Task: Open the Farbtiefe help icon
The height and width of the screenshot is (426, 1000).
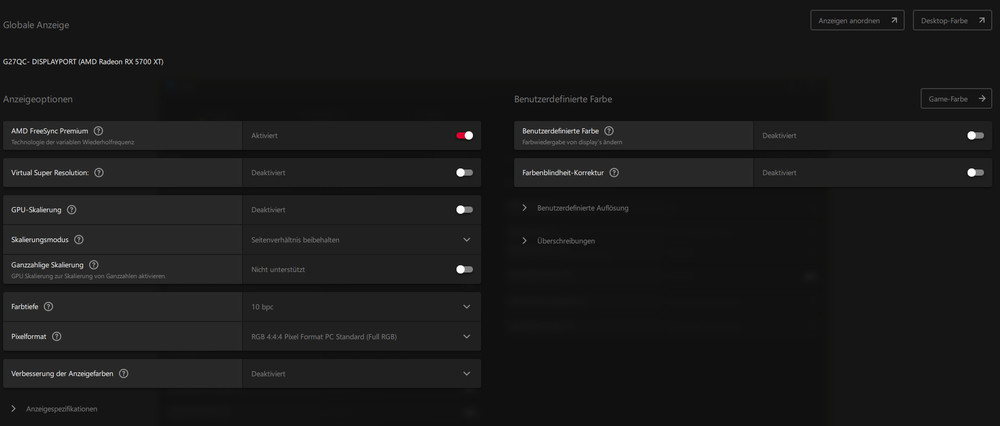Action: point(48,307)
